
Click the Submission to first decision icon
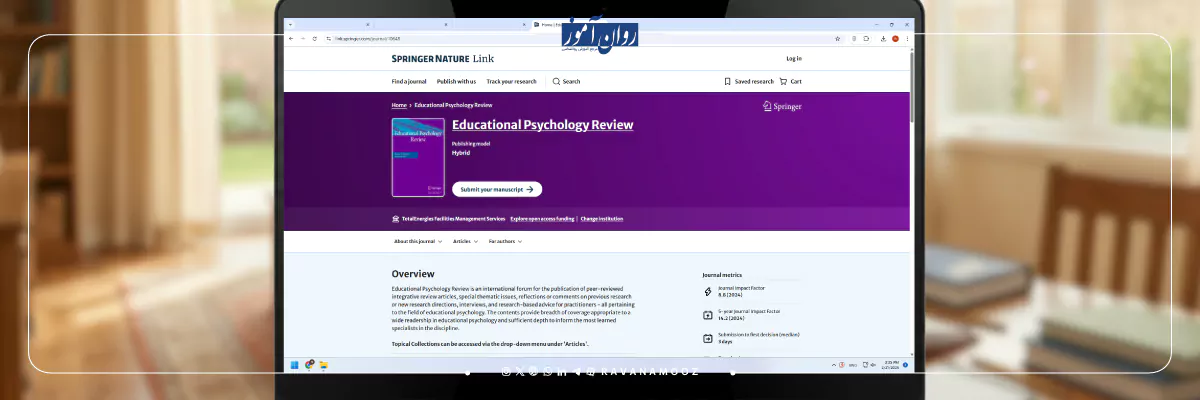point(708,338)
